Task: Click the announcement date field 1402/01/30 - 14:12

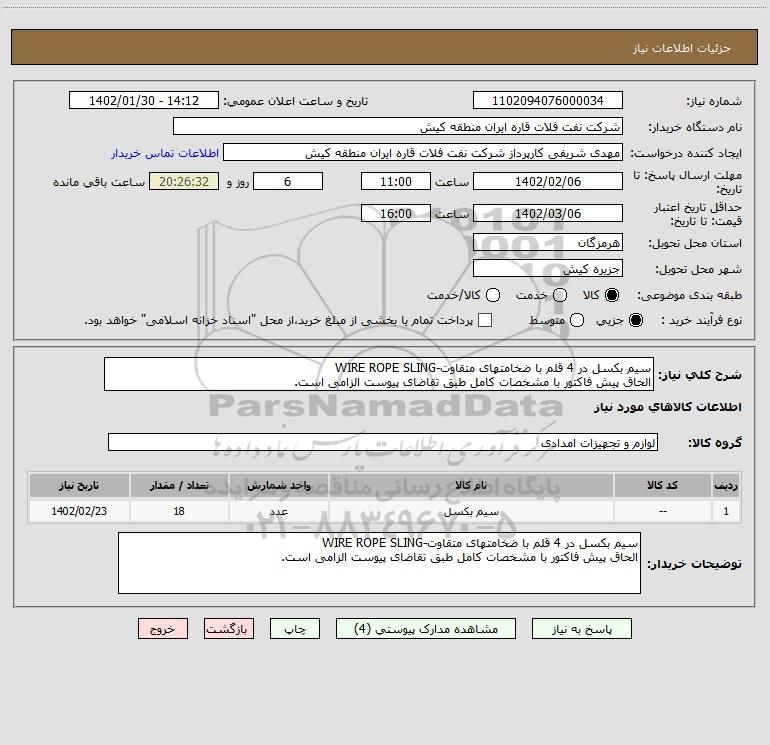Action: tap(144, 101)
